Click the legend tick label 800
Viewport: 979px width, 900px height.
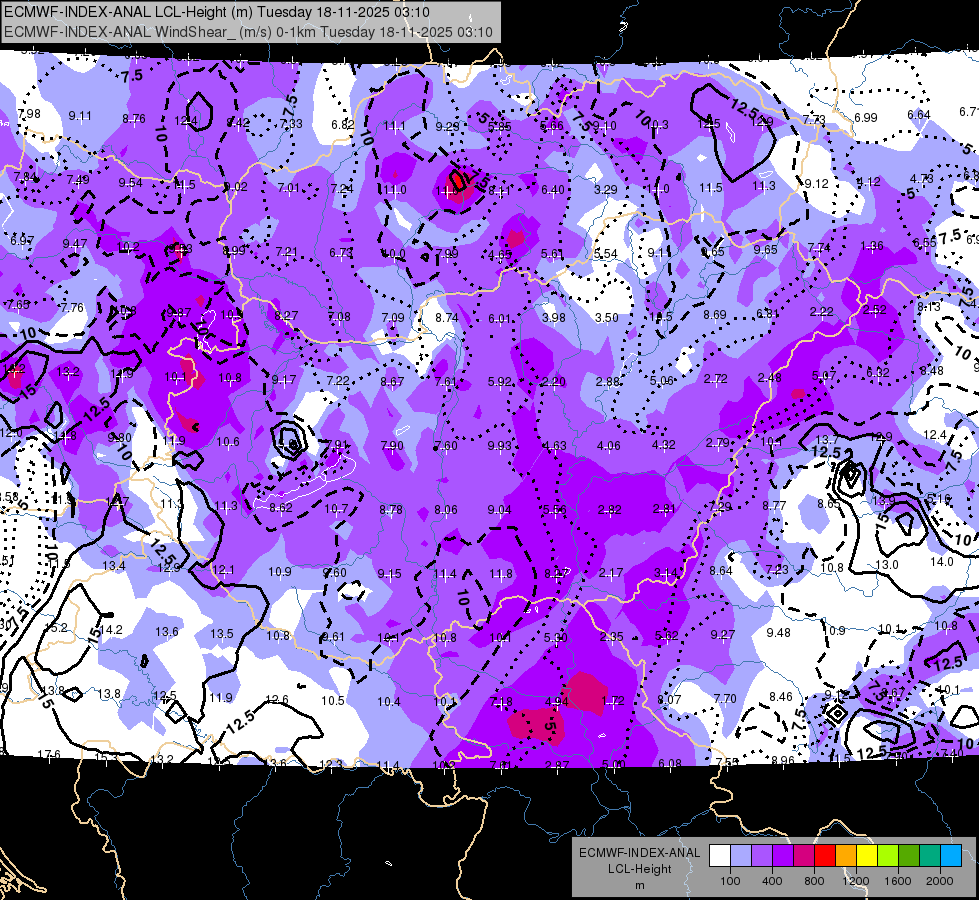click(814, 881)
